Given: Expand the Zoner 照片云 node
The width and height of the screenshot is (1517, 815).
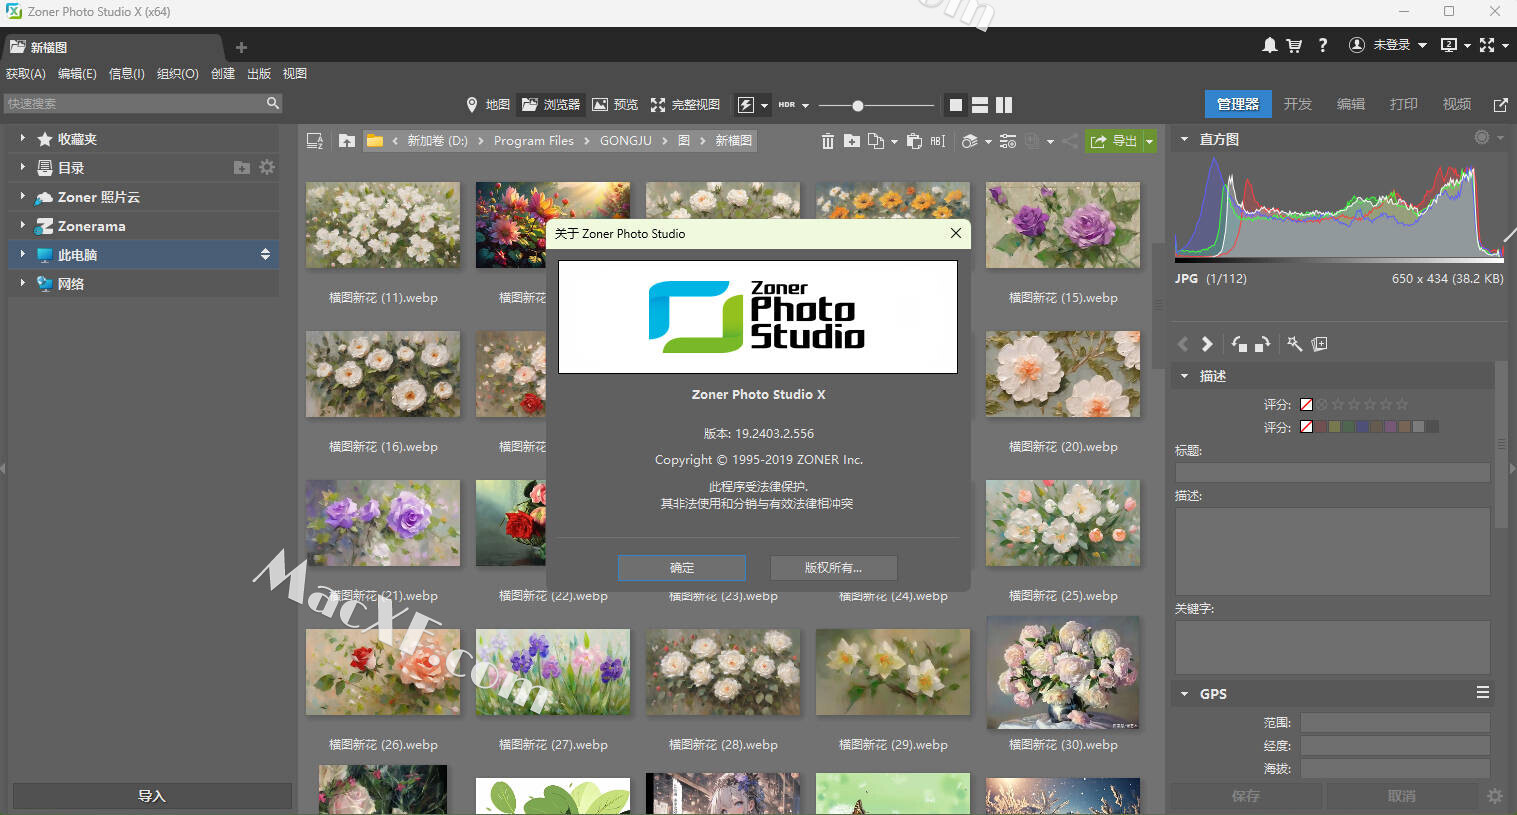Looking at the screenshot, I should click(22, 197).
